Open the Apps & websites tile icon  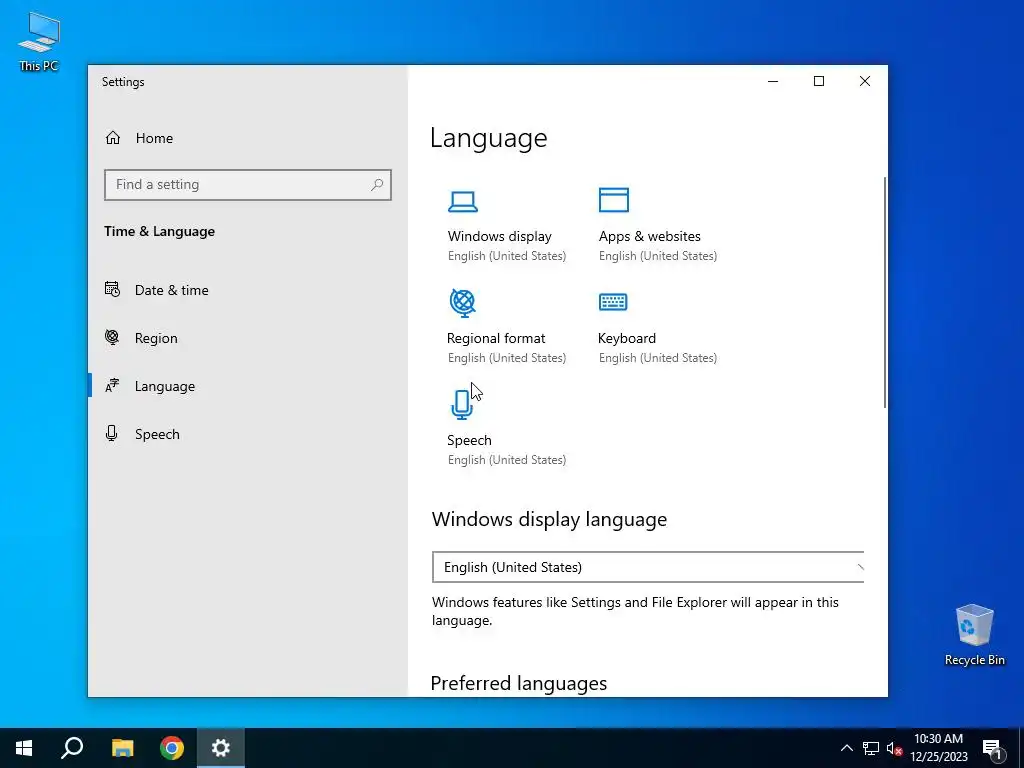pos(613,200)
